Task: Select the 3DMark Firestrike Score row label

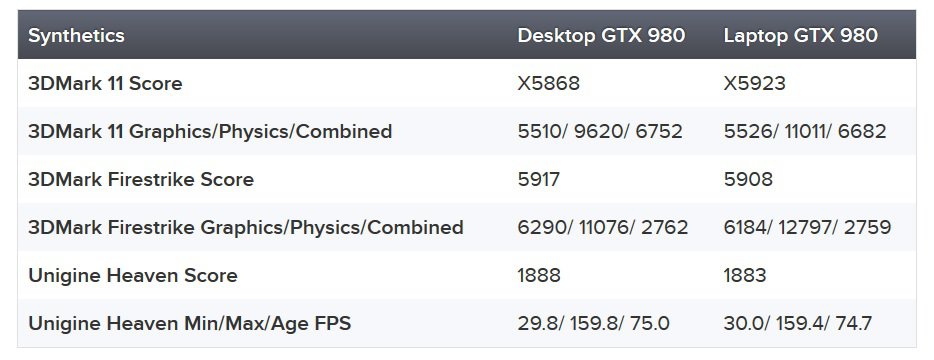Action: point(141,179)
